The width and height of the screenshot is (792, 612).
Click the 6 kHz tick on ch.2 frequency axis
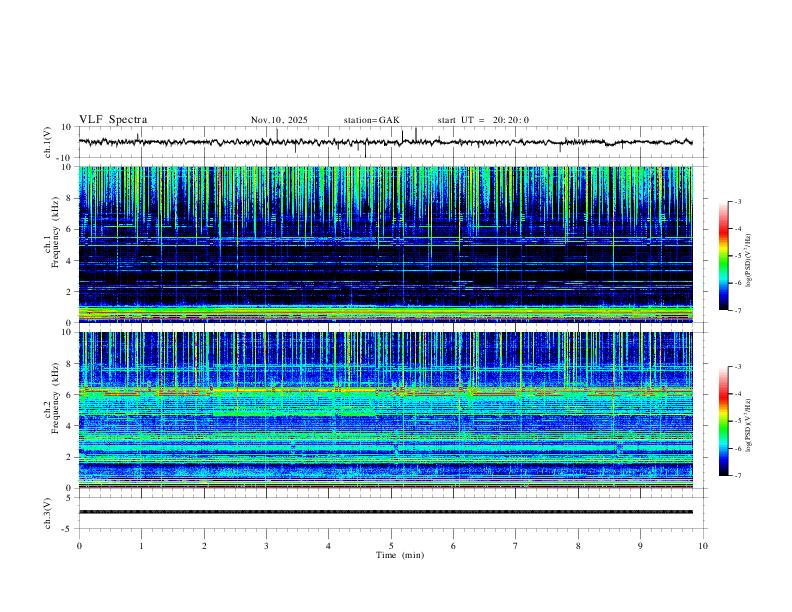pyautogui.click(x=70, y=395)
